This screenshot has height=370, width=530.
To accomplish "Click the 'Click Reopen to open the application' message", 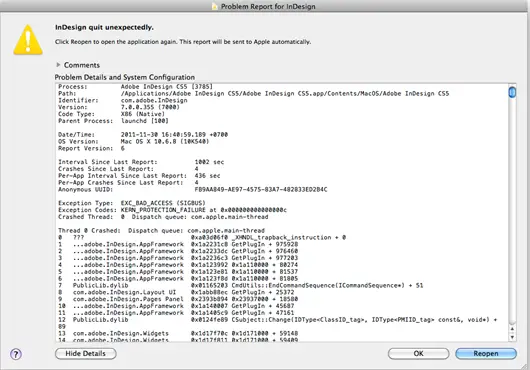I will point(183,42).
